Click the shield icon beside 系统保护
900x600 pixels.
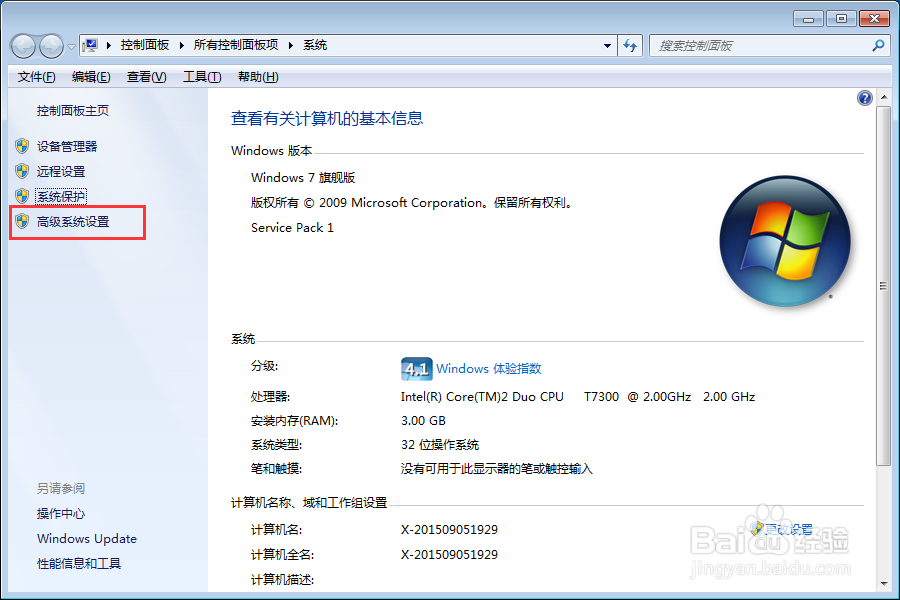click(22, 196)
